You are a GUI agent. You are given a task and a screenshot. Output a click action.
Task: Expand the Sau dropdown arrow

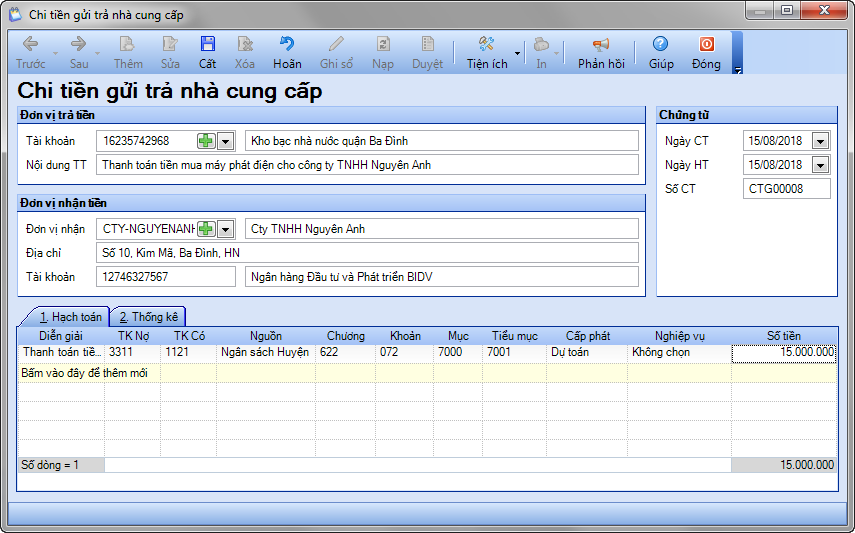click(x=98, y=53)
